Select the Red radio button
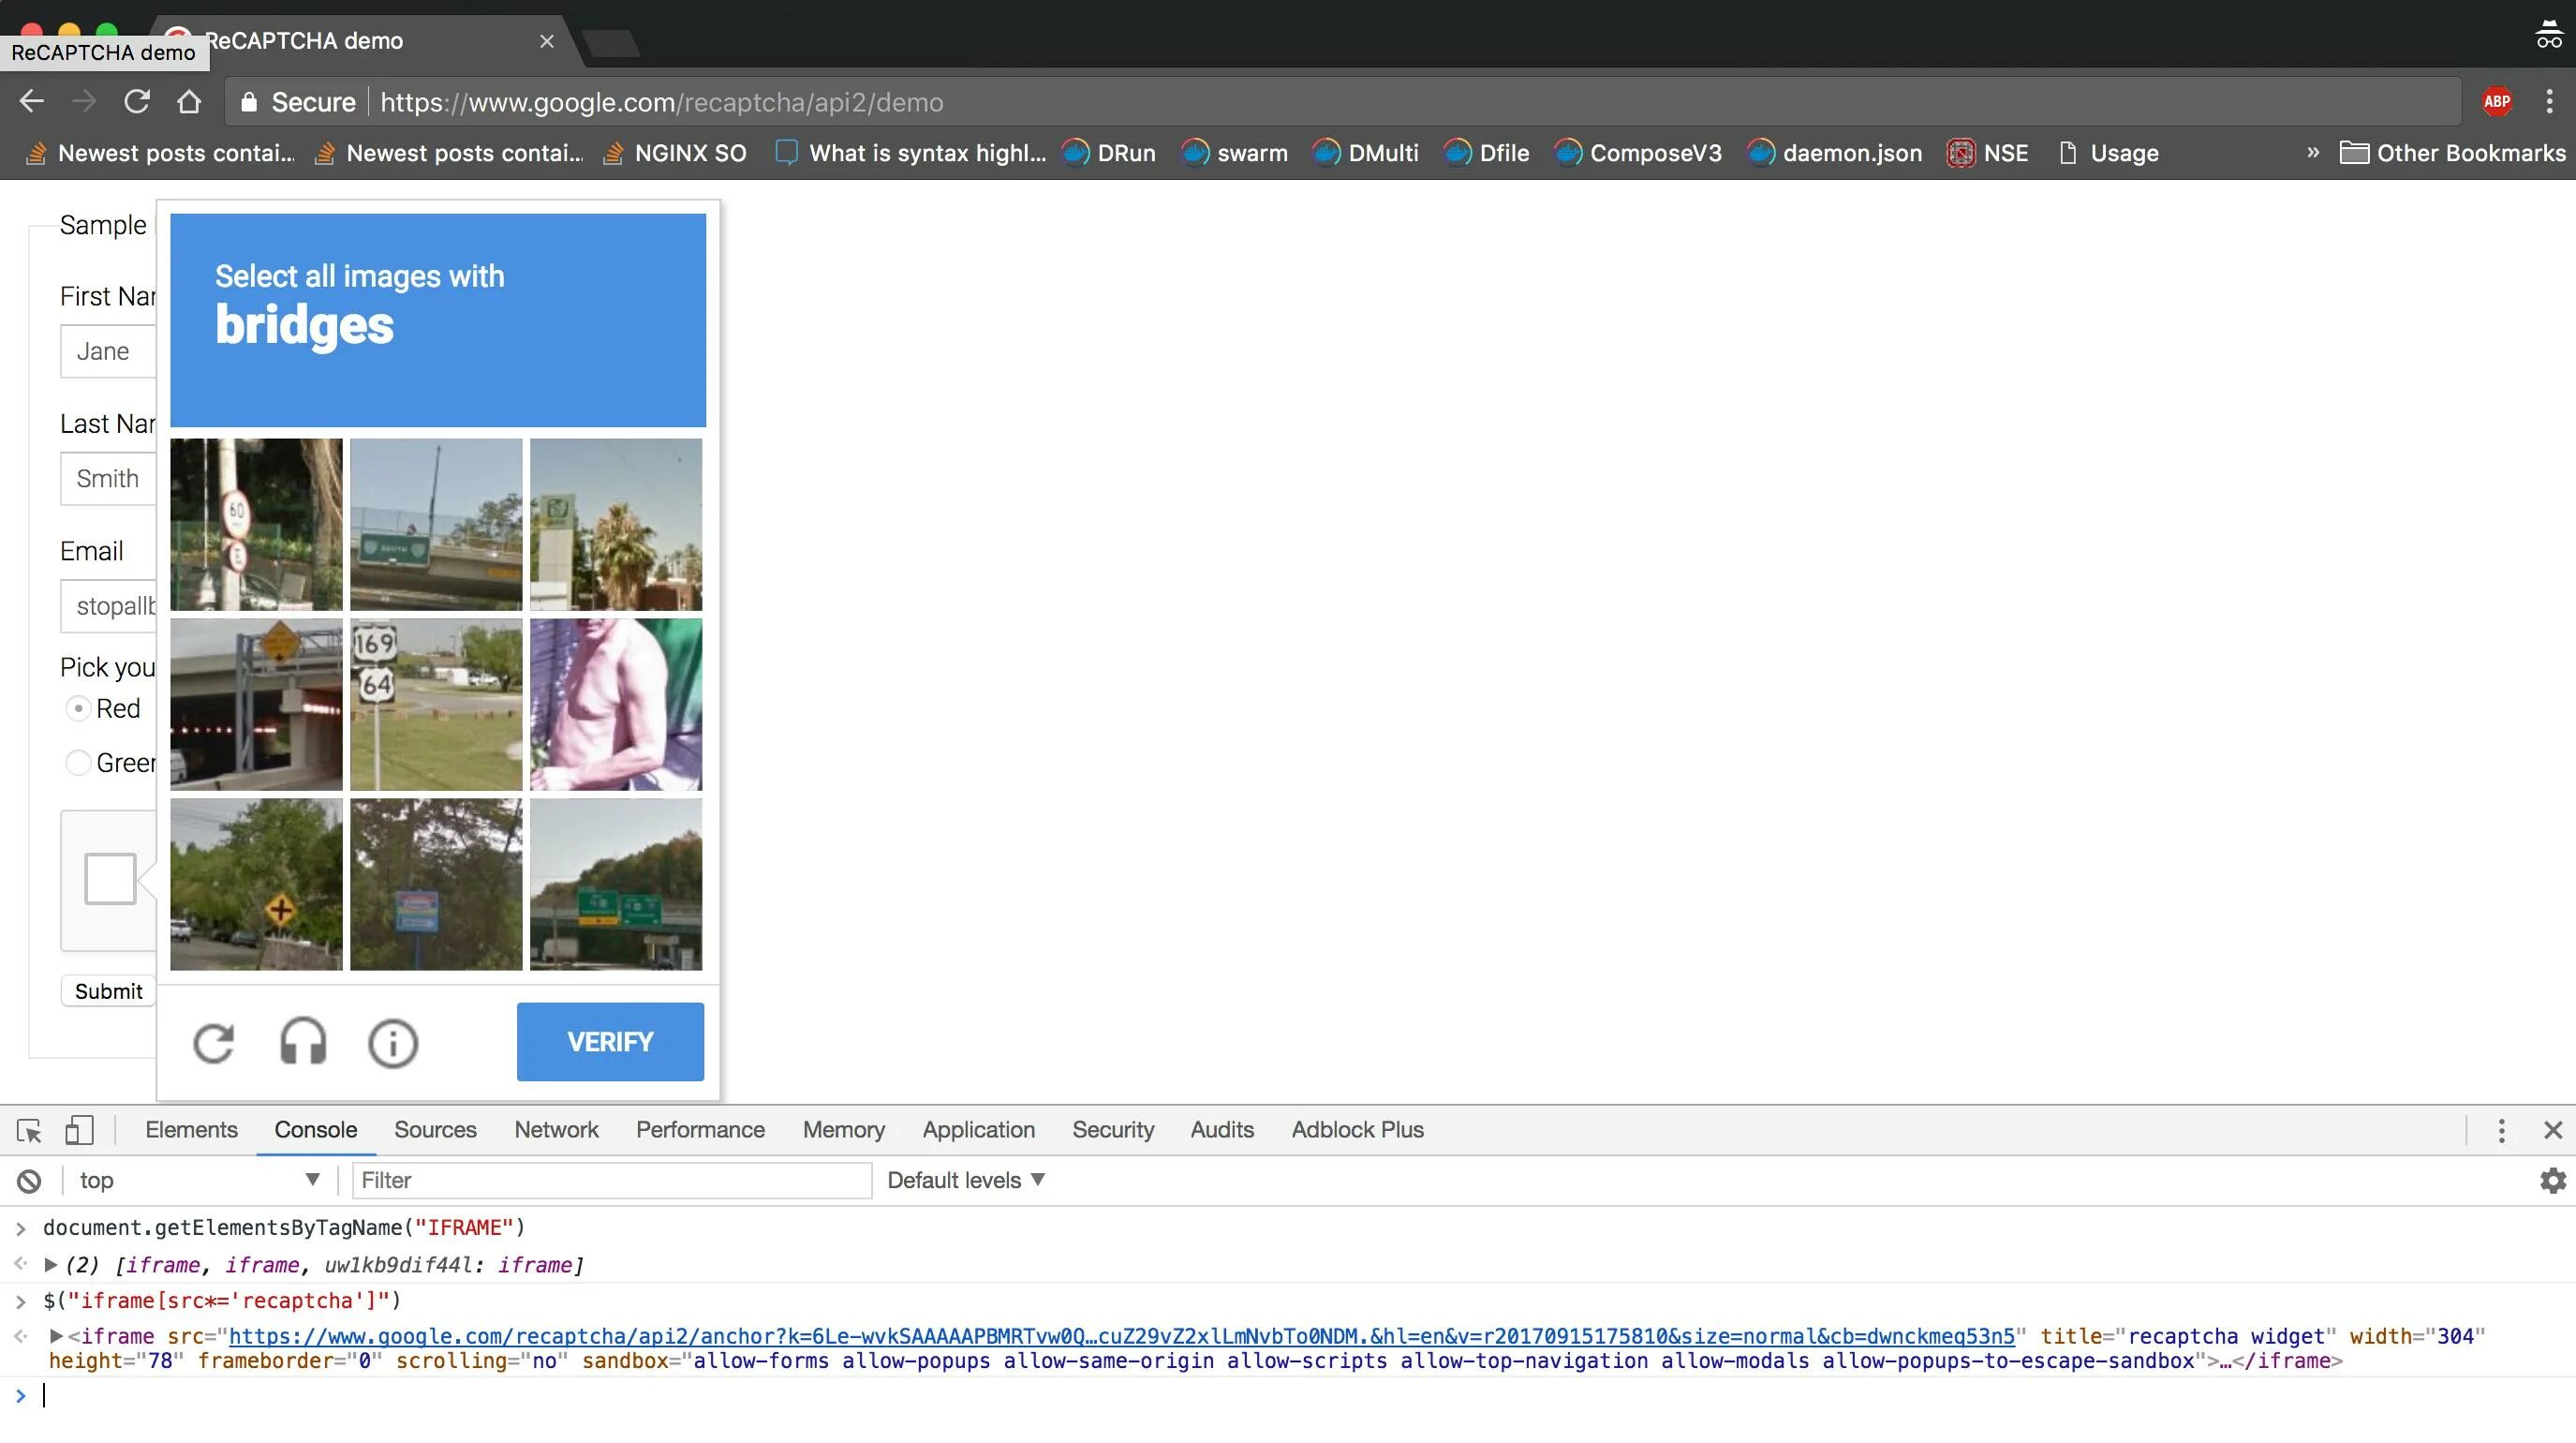 [x=78, y=707]
